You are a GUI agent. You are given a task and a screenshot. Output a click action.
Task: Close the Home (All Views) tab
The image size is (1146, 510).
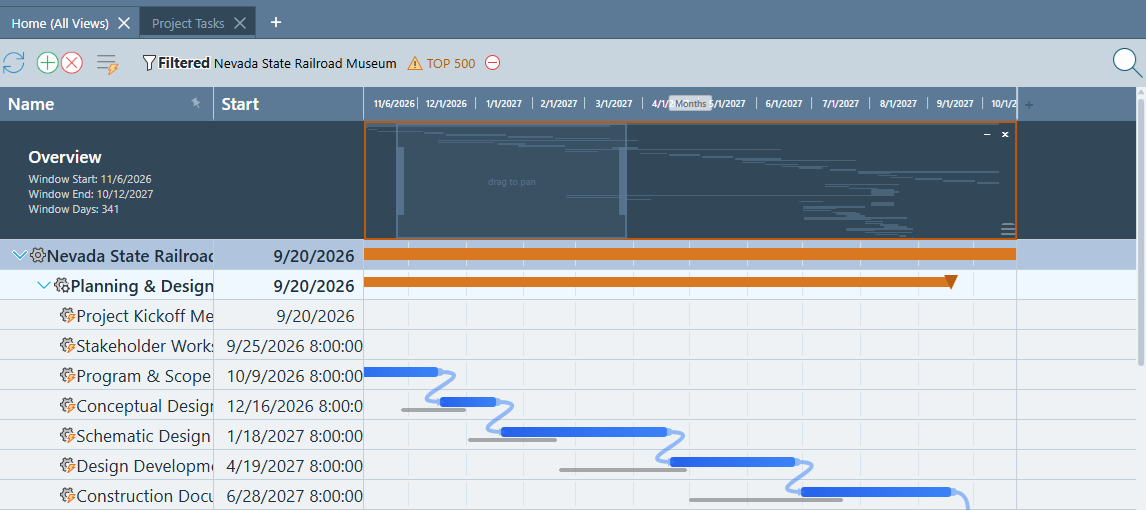coord(124,23)
